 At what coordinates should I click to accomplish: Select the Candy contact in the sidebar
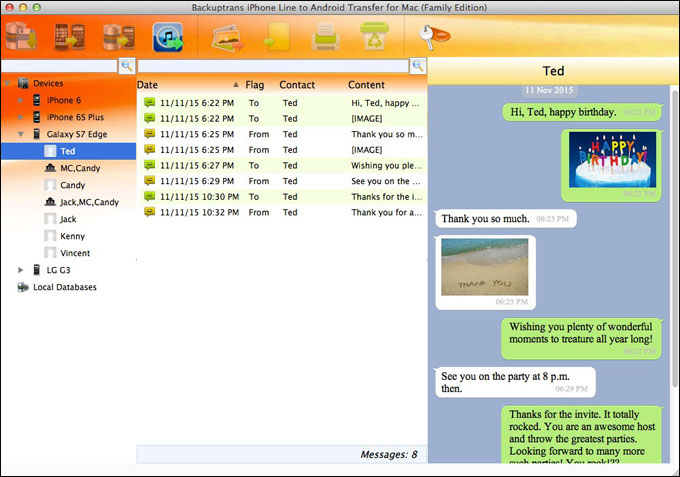(x=72, y=185)
